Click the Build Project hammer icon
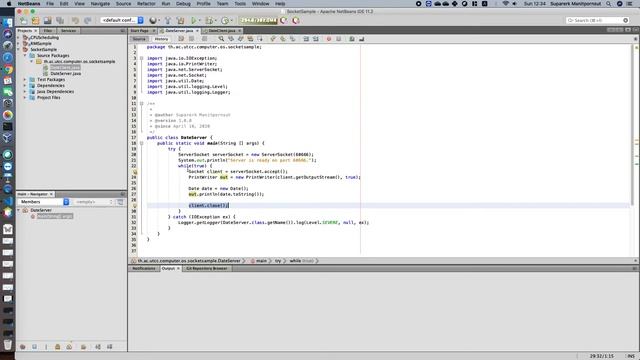This screenshot has width=640, height=360. [x=167, y=20]
